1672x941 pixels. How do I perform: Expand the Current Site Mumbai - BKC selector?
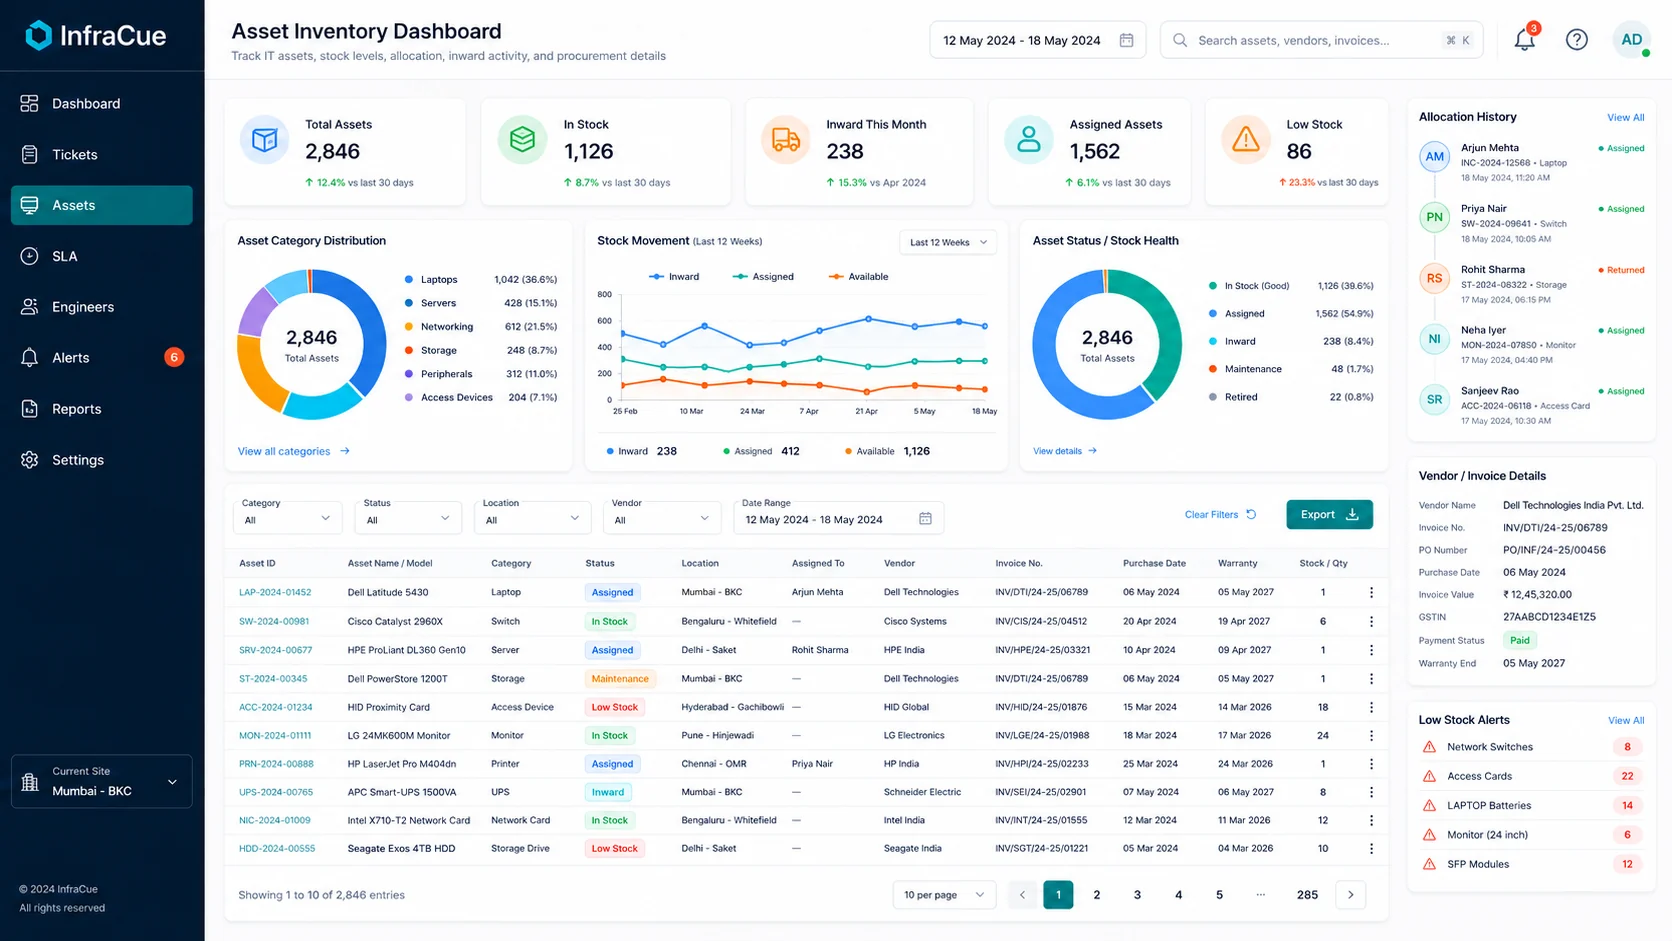pos(101,781)
